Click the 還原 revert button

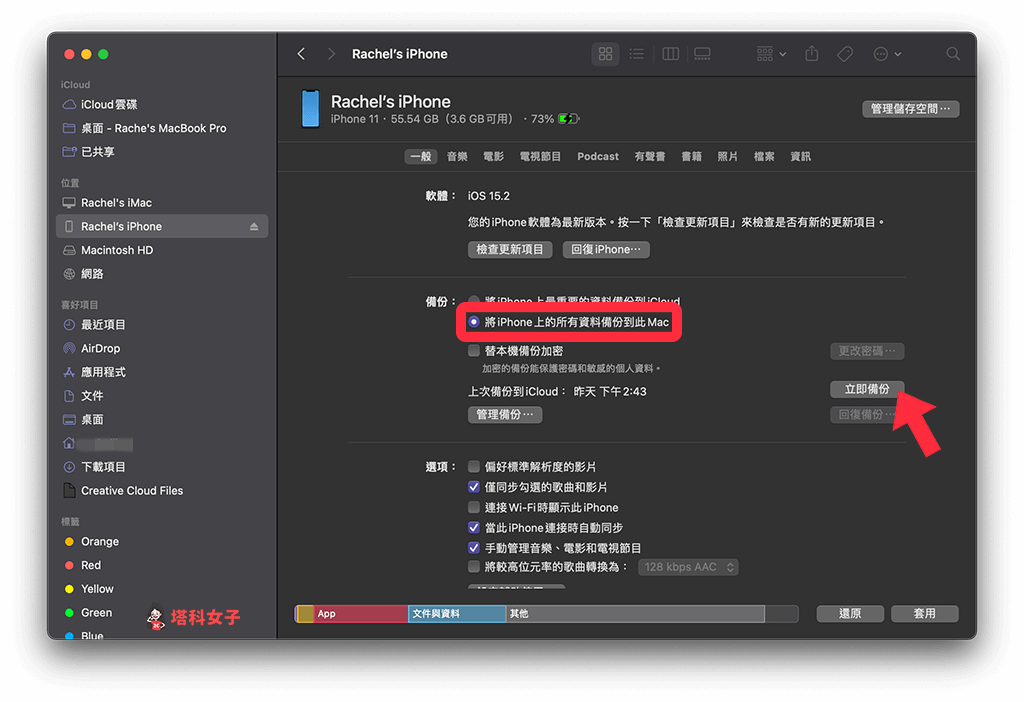coord(850,613)
